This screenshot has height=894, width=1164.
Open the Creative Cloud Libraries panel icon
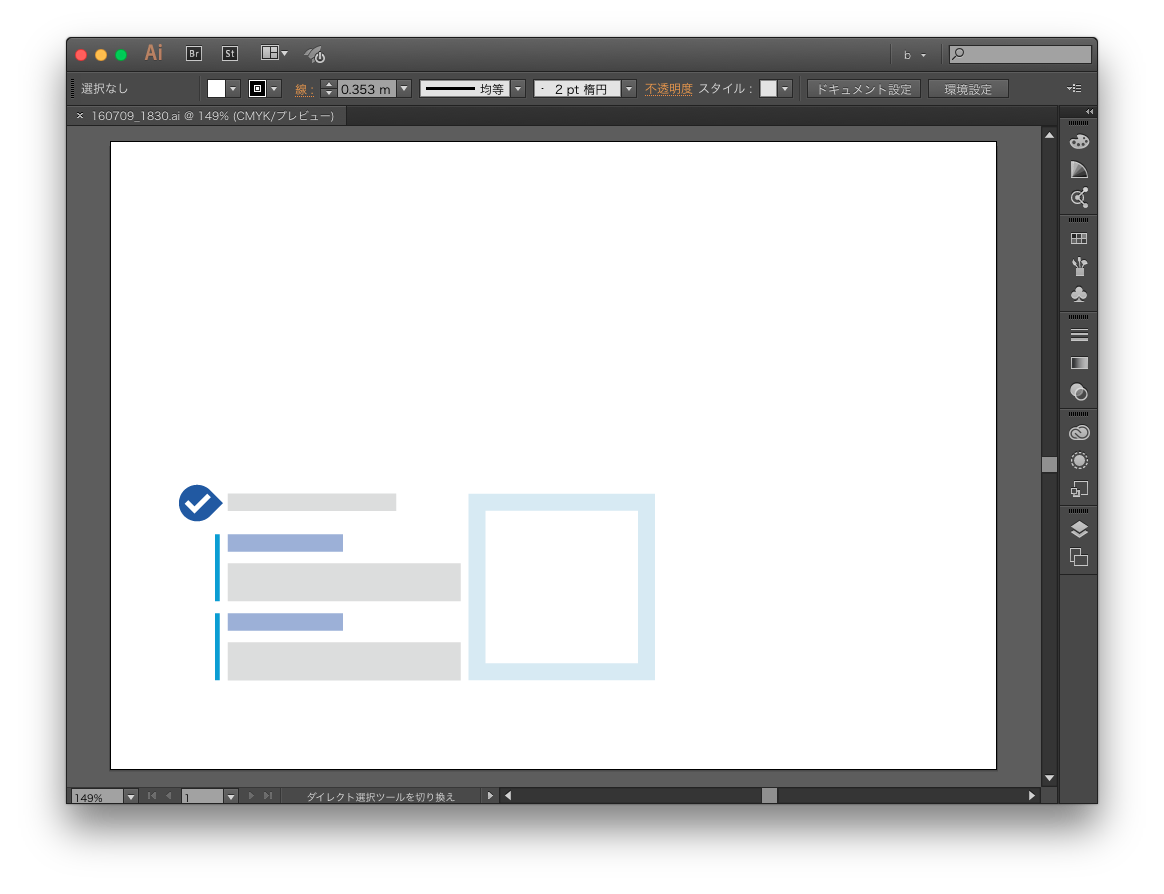click(1079, 432)
